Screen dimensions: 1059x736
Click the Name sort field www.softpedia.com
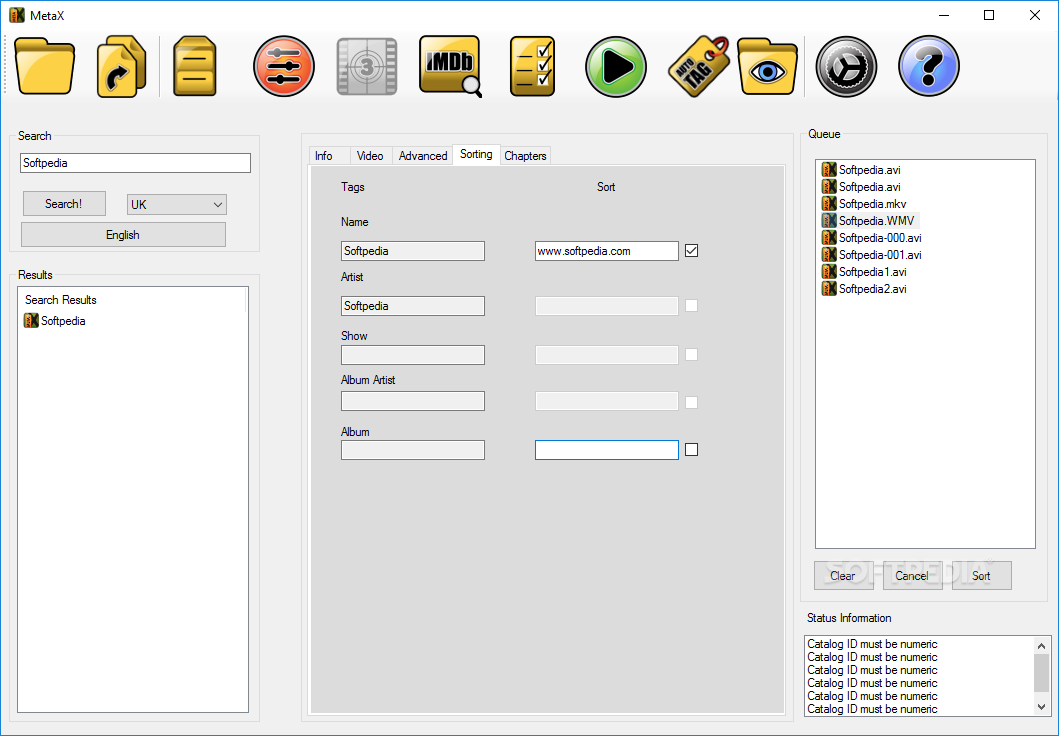click(x=606, y=251)
